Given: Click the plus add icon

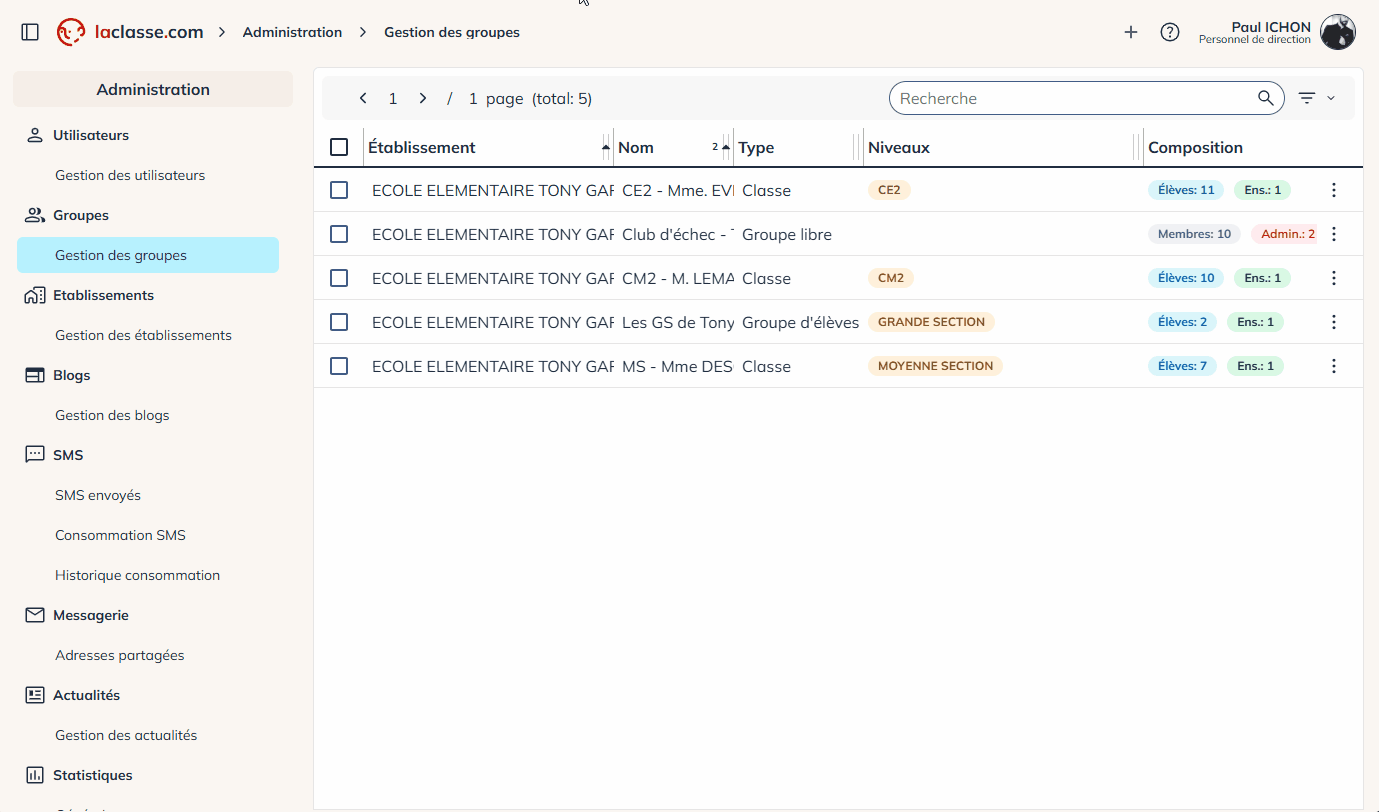Looking at the screenshot, I should [1131, 32].
